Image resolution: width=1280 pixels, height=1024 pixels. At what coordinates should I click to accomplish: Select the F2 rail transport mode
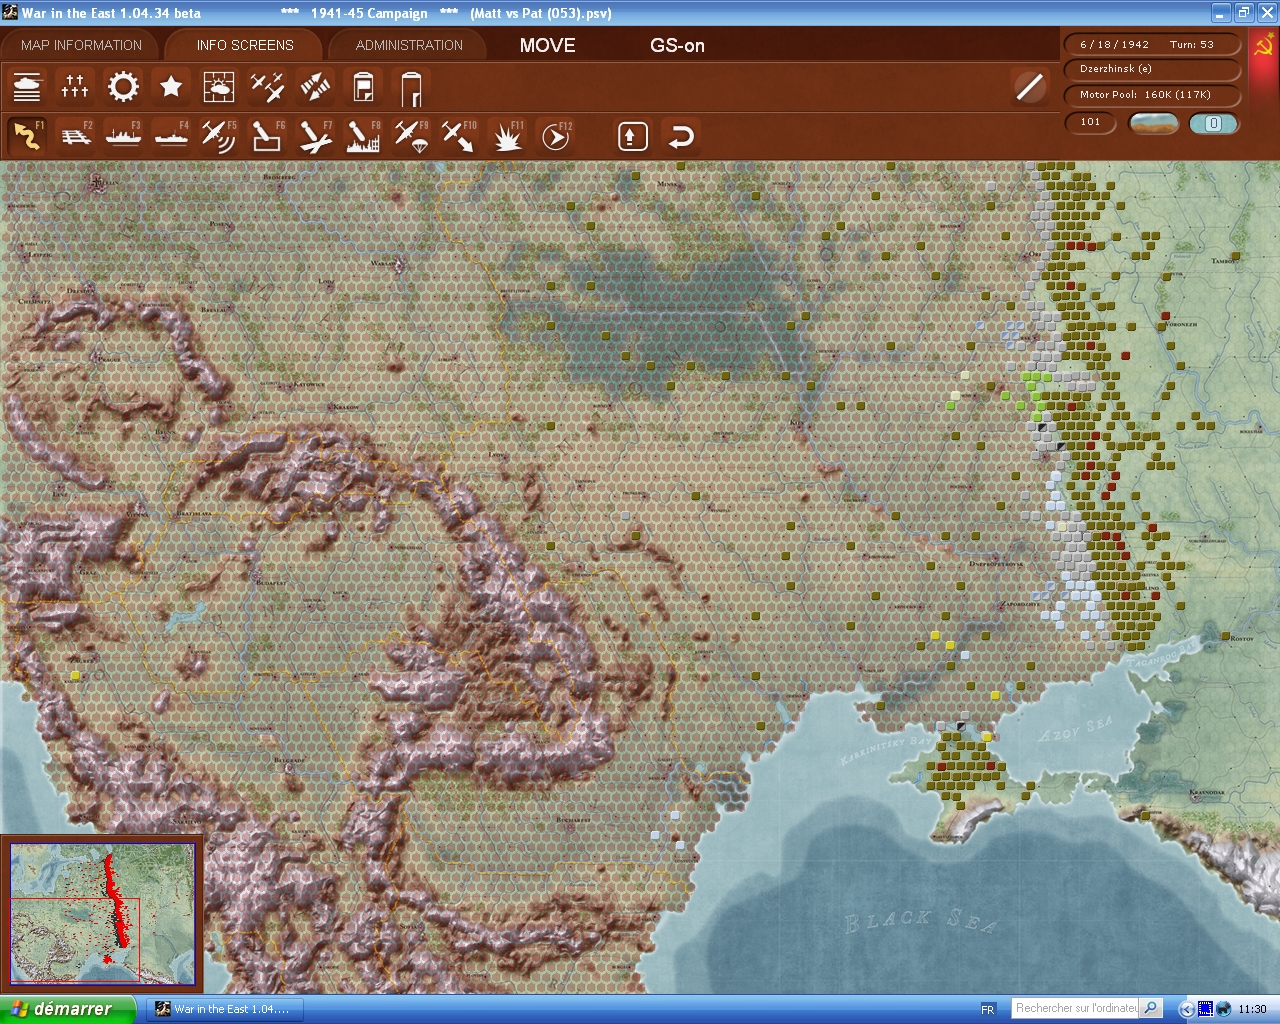pyautogui.click(x=75, y=136)
